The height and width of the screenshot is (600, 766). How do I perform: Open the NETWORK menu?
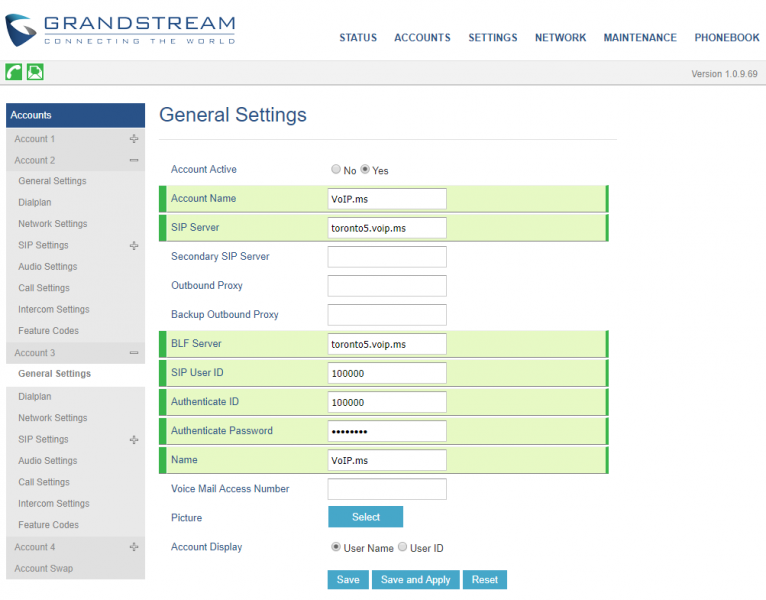tap(560, 38)
